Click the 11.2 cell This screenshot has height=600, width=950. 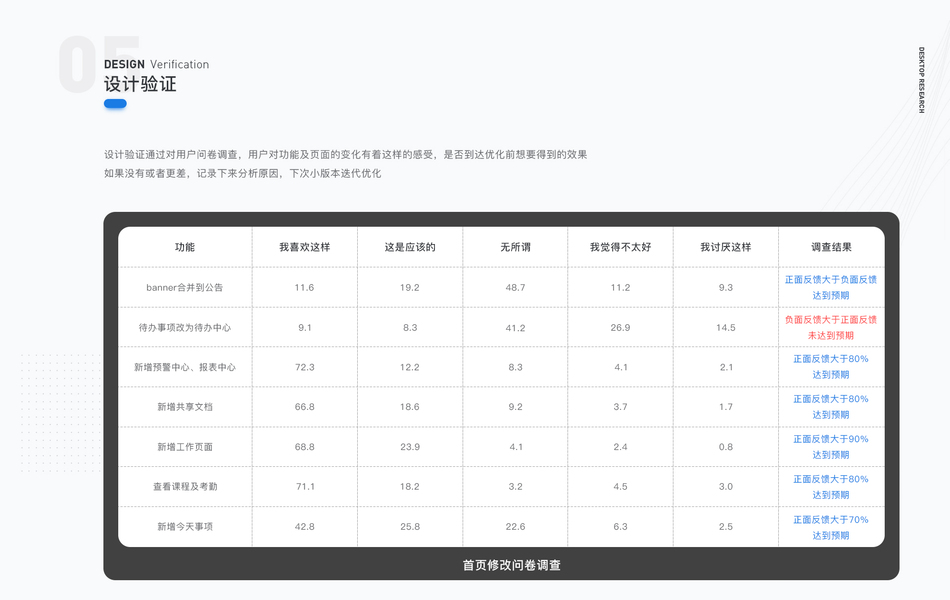click(620, 287)
